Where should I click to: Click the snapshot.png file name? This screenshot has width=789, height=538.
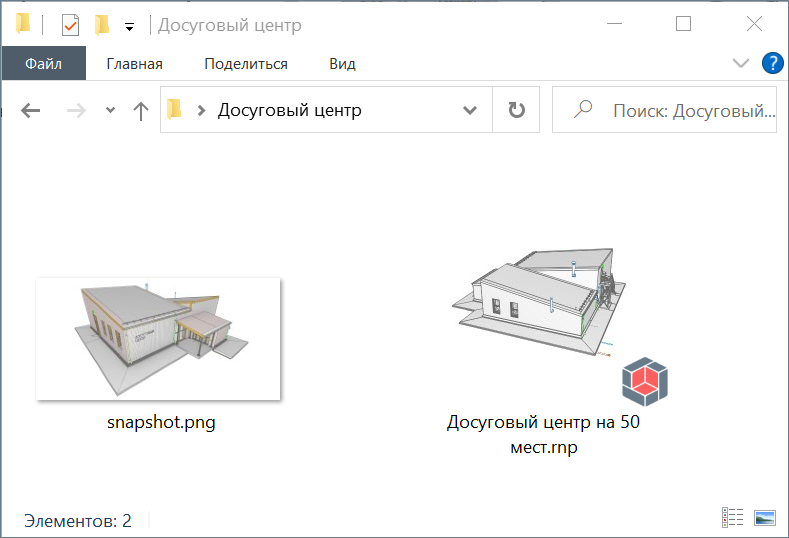pyautogui.click(x=161, y=422)
